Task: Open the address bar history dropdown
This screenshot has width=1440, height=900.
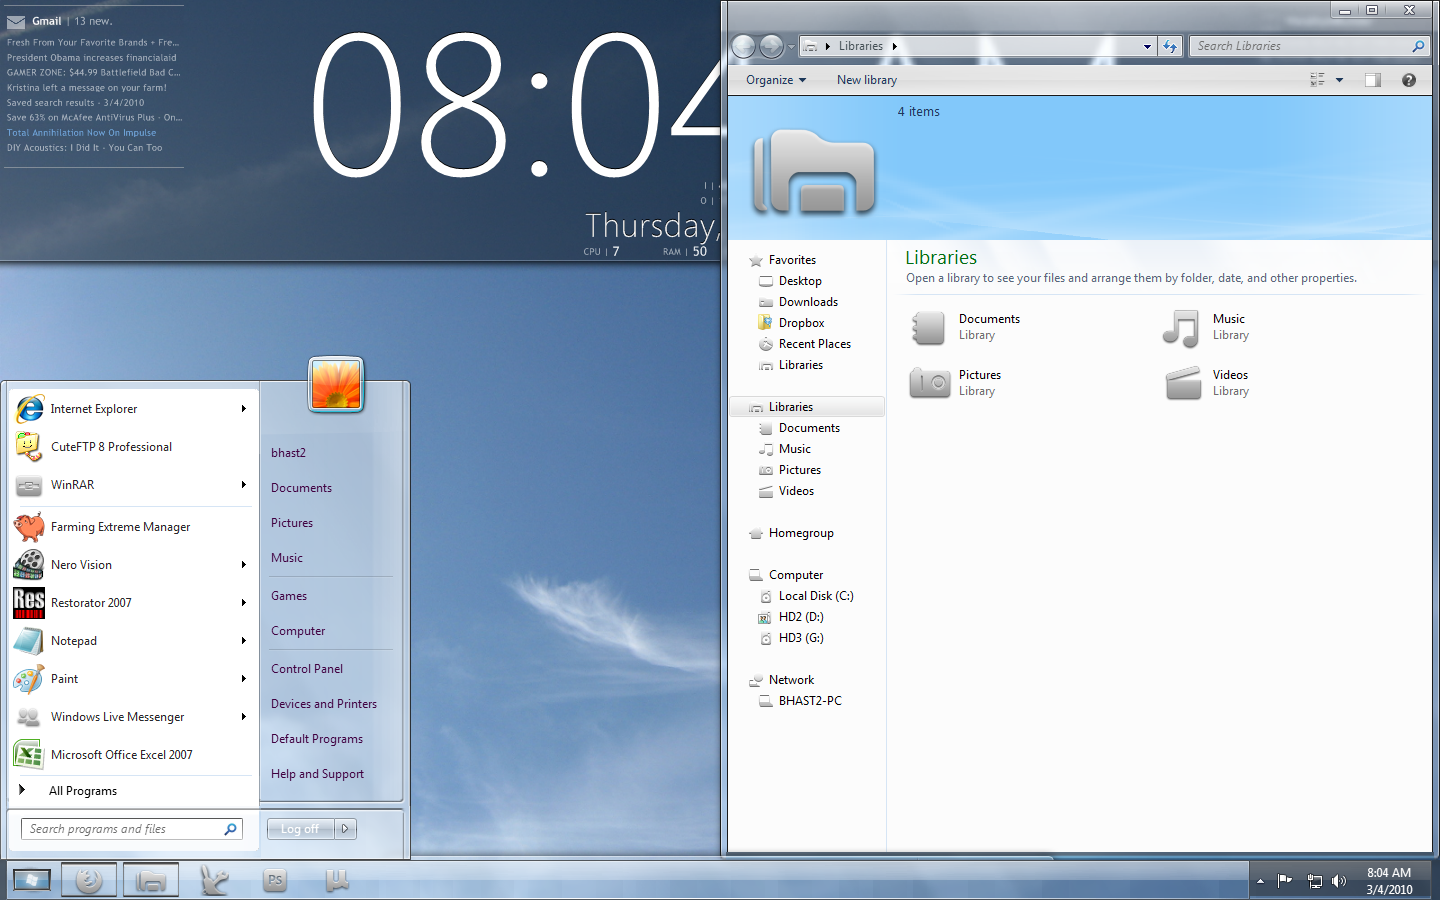Action: 1147,46
